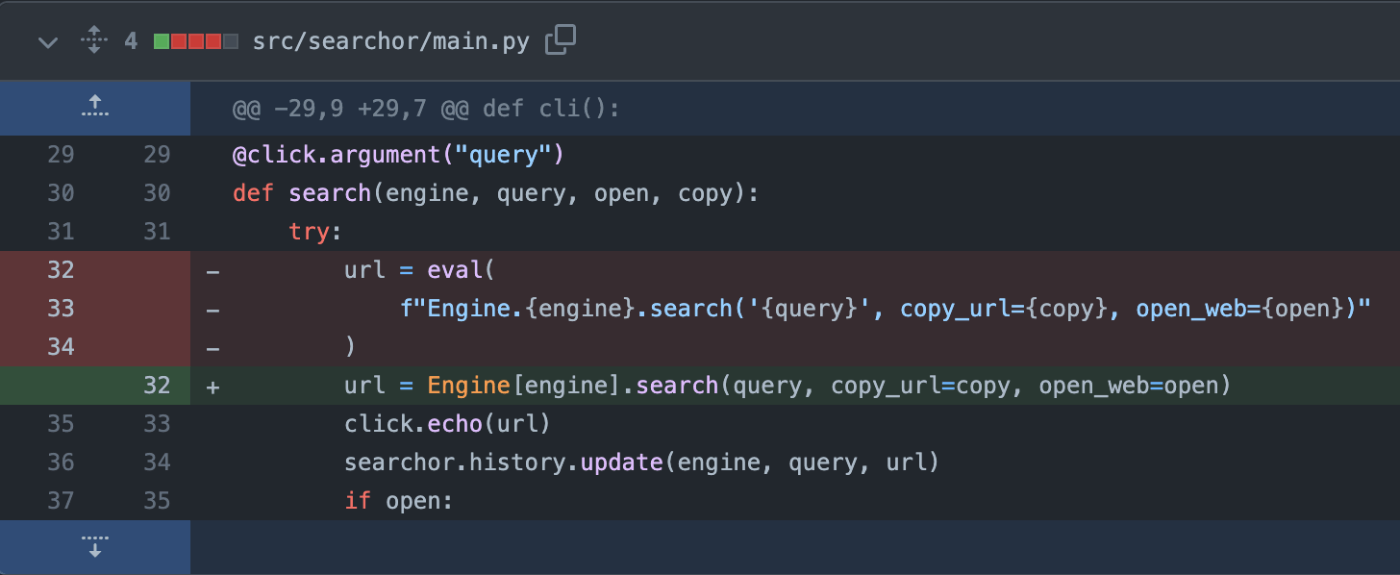Click the 'def search(engine, query, open, copy):' line

pos(496,193)
